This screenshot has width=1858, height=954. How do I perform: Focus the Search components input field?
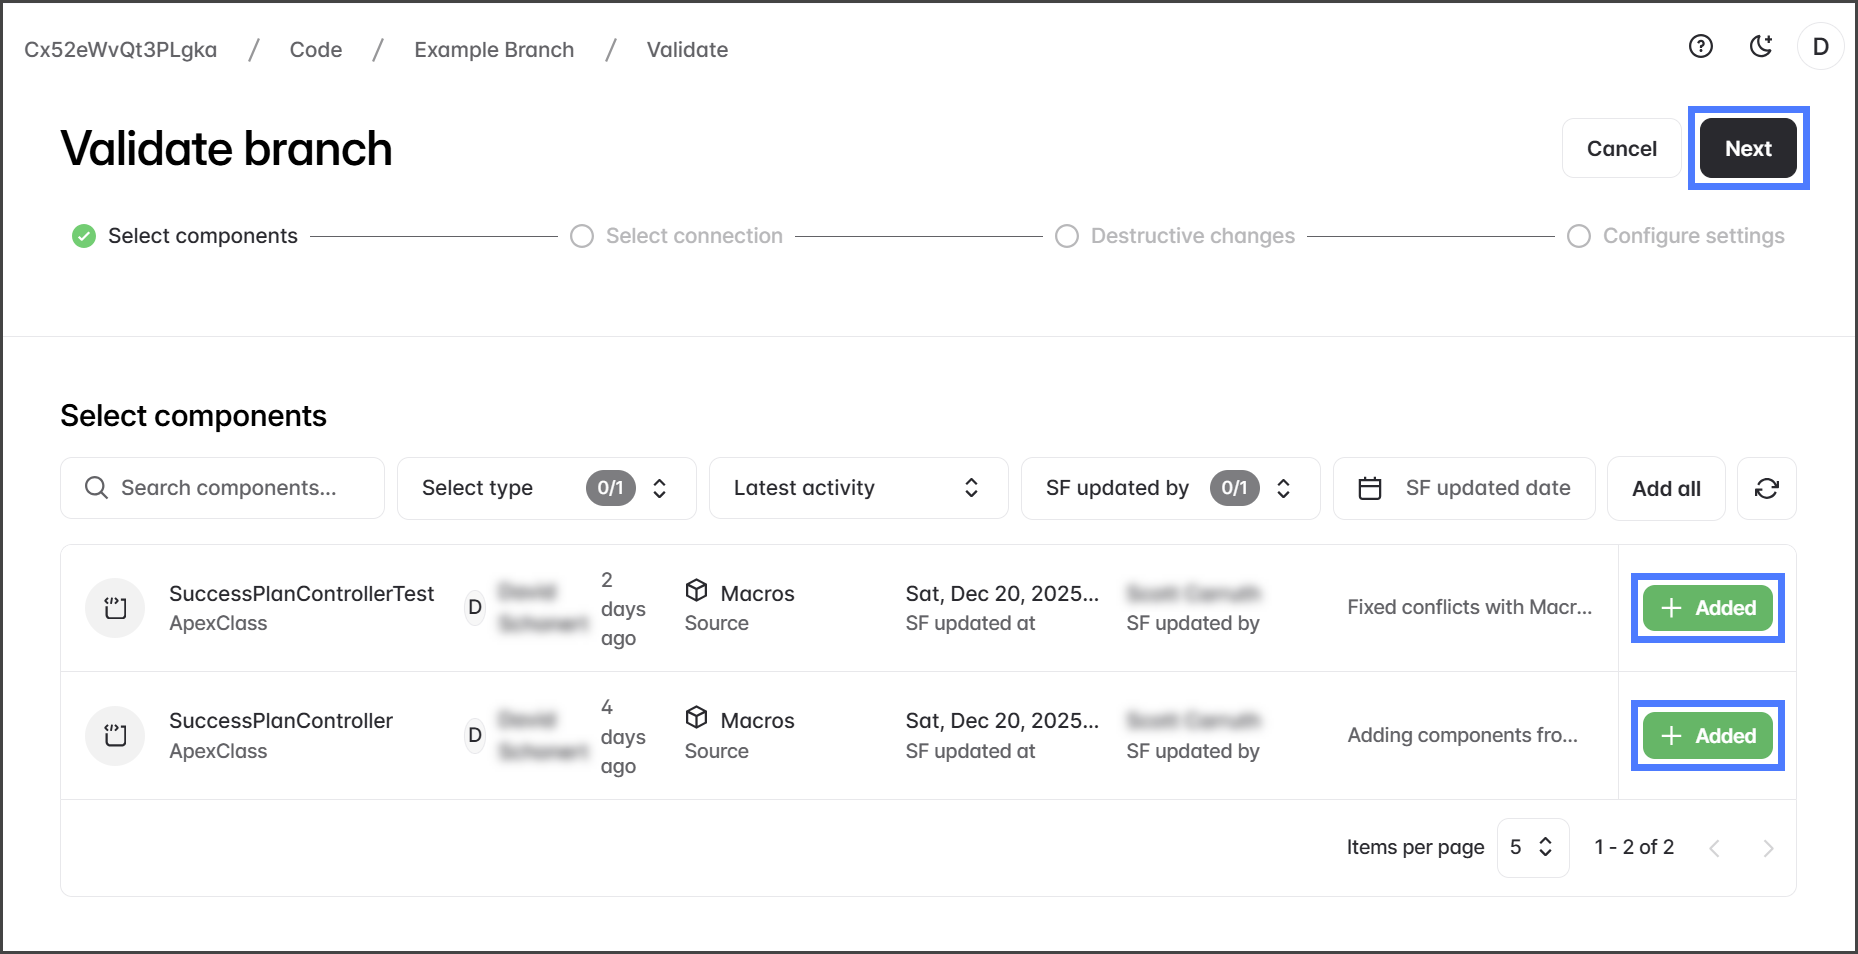point(229,488)
